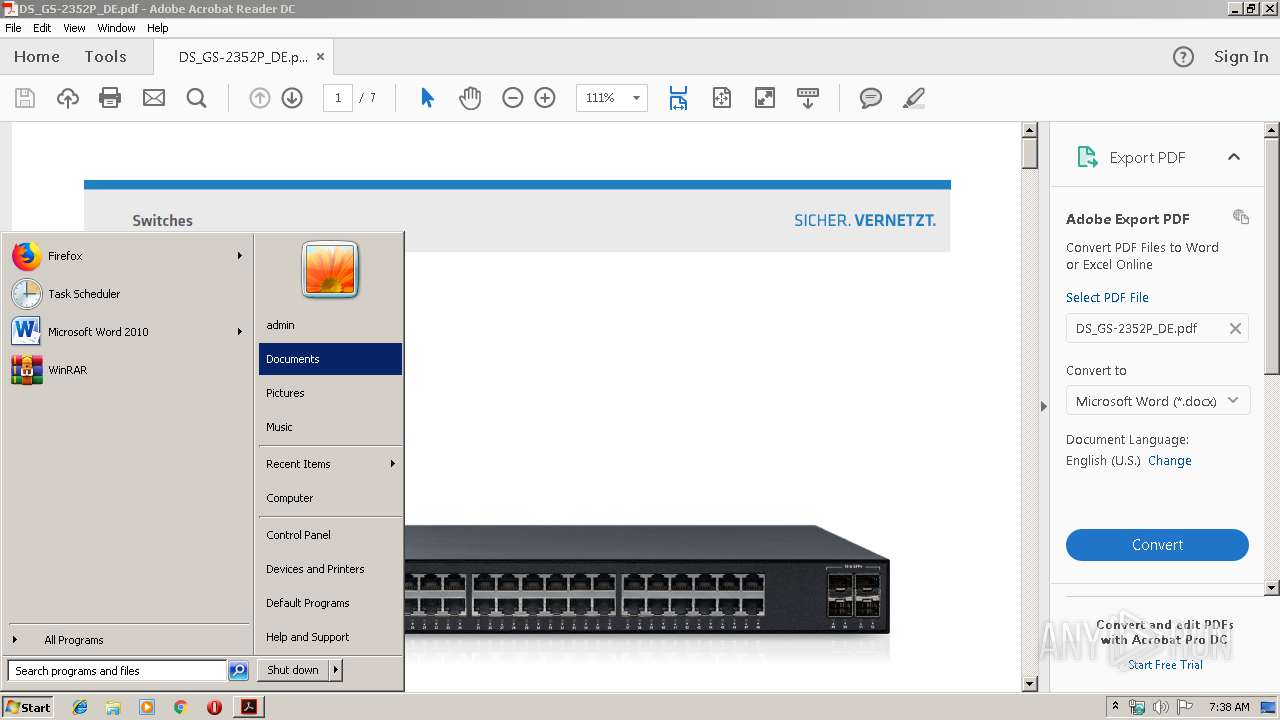Enter full screen mode icon
Screen dimensions: 1280x720
pos(765,98)
